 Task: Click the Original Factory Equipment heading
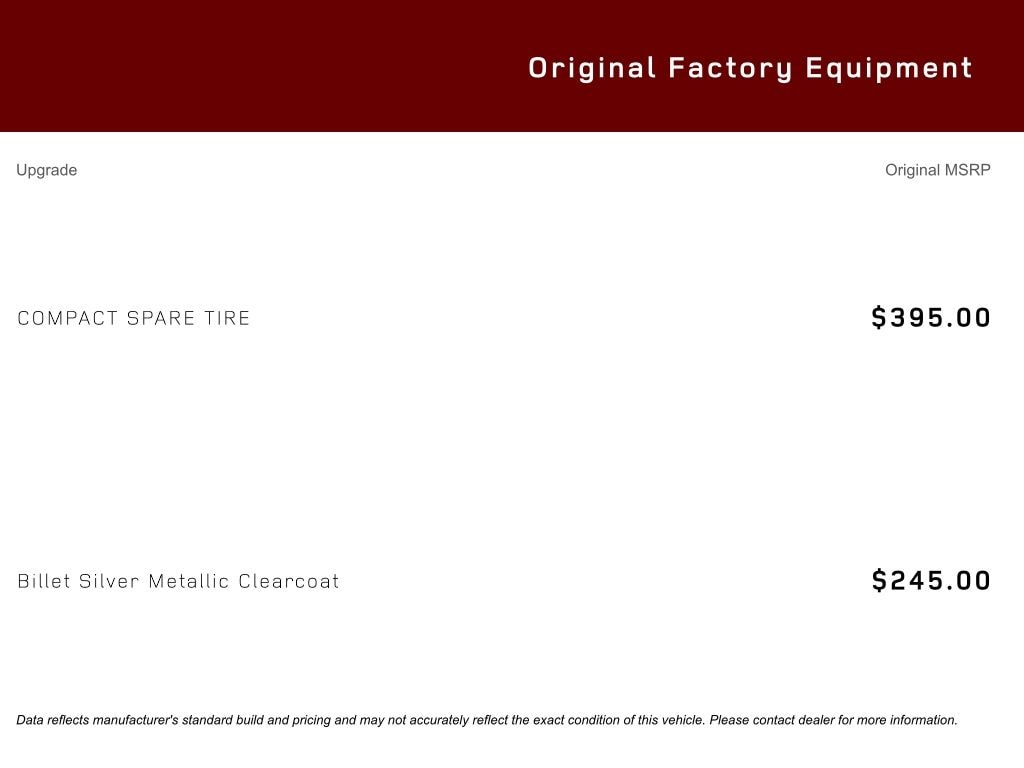[750, 68]
